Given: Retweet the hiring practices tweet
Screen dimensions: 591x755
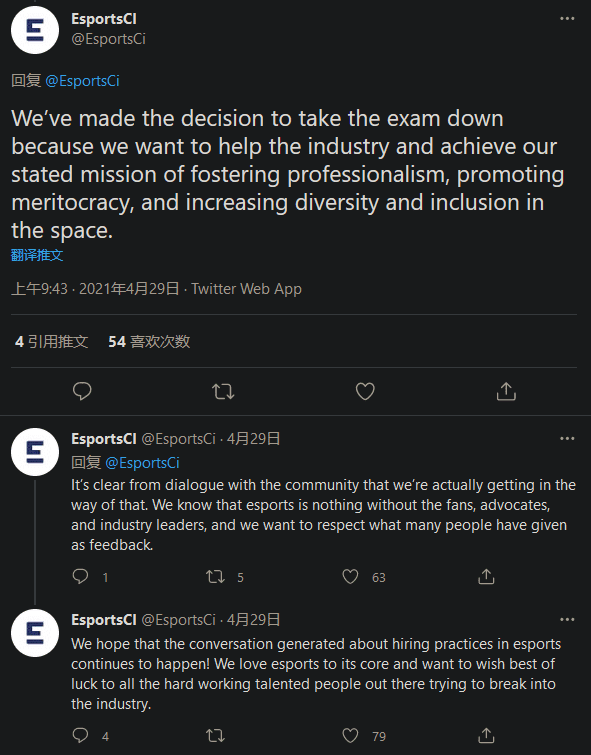Looking at the screenshot, I should [215, 735].
